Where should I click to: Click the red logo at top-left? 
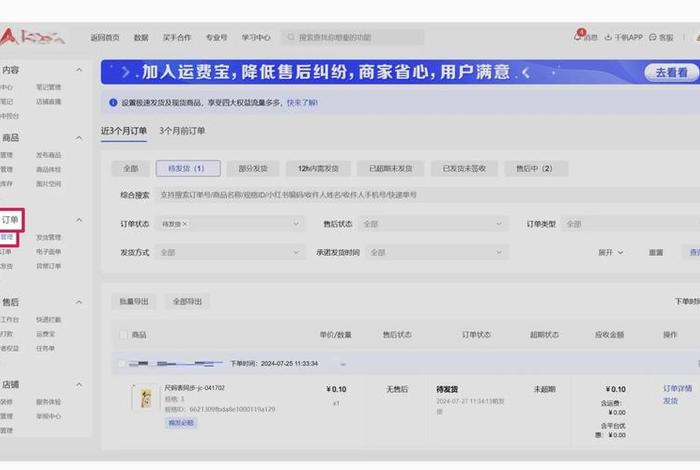(31, 37)
